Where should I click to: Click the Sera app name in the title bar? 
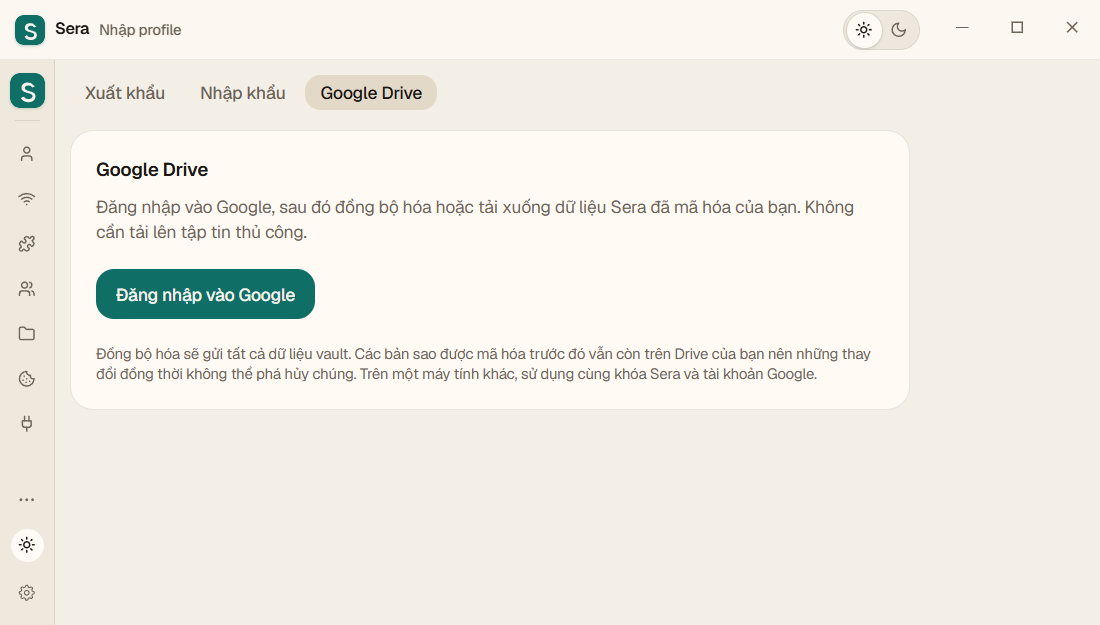click(72, 29)
